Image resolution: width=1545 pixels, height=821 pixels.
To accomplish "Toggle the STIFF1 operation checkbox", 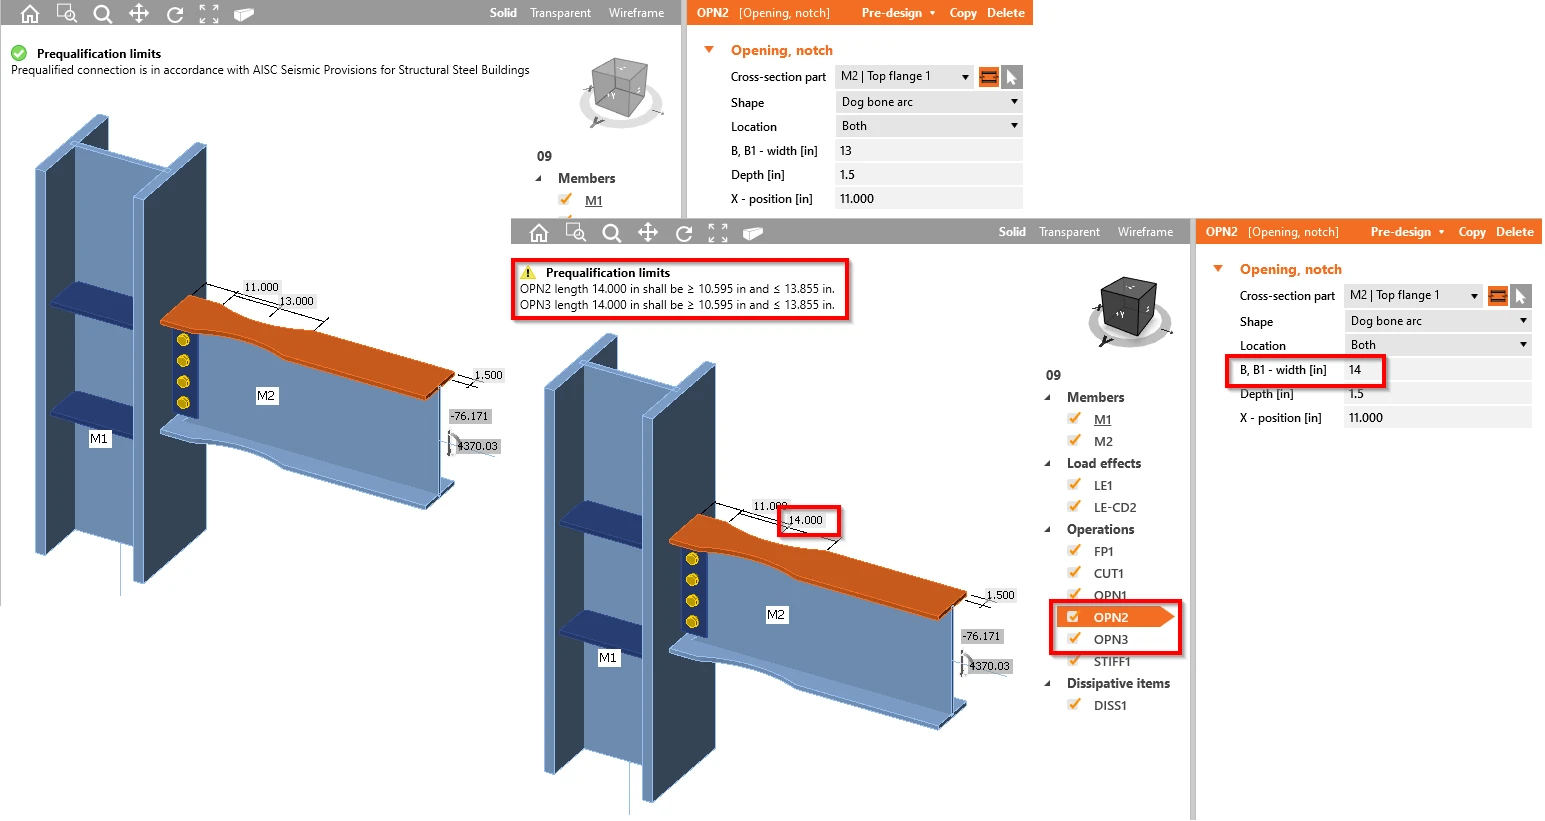I will [1074, 660].
